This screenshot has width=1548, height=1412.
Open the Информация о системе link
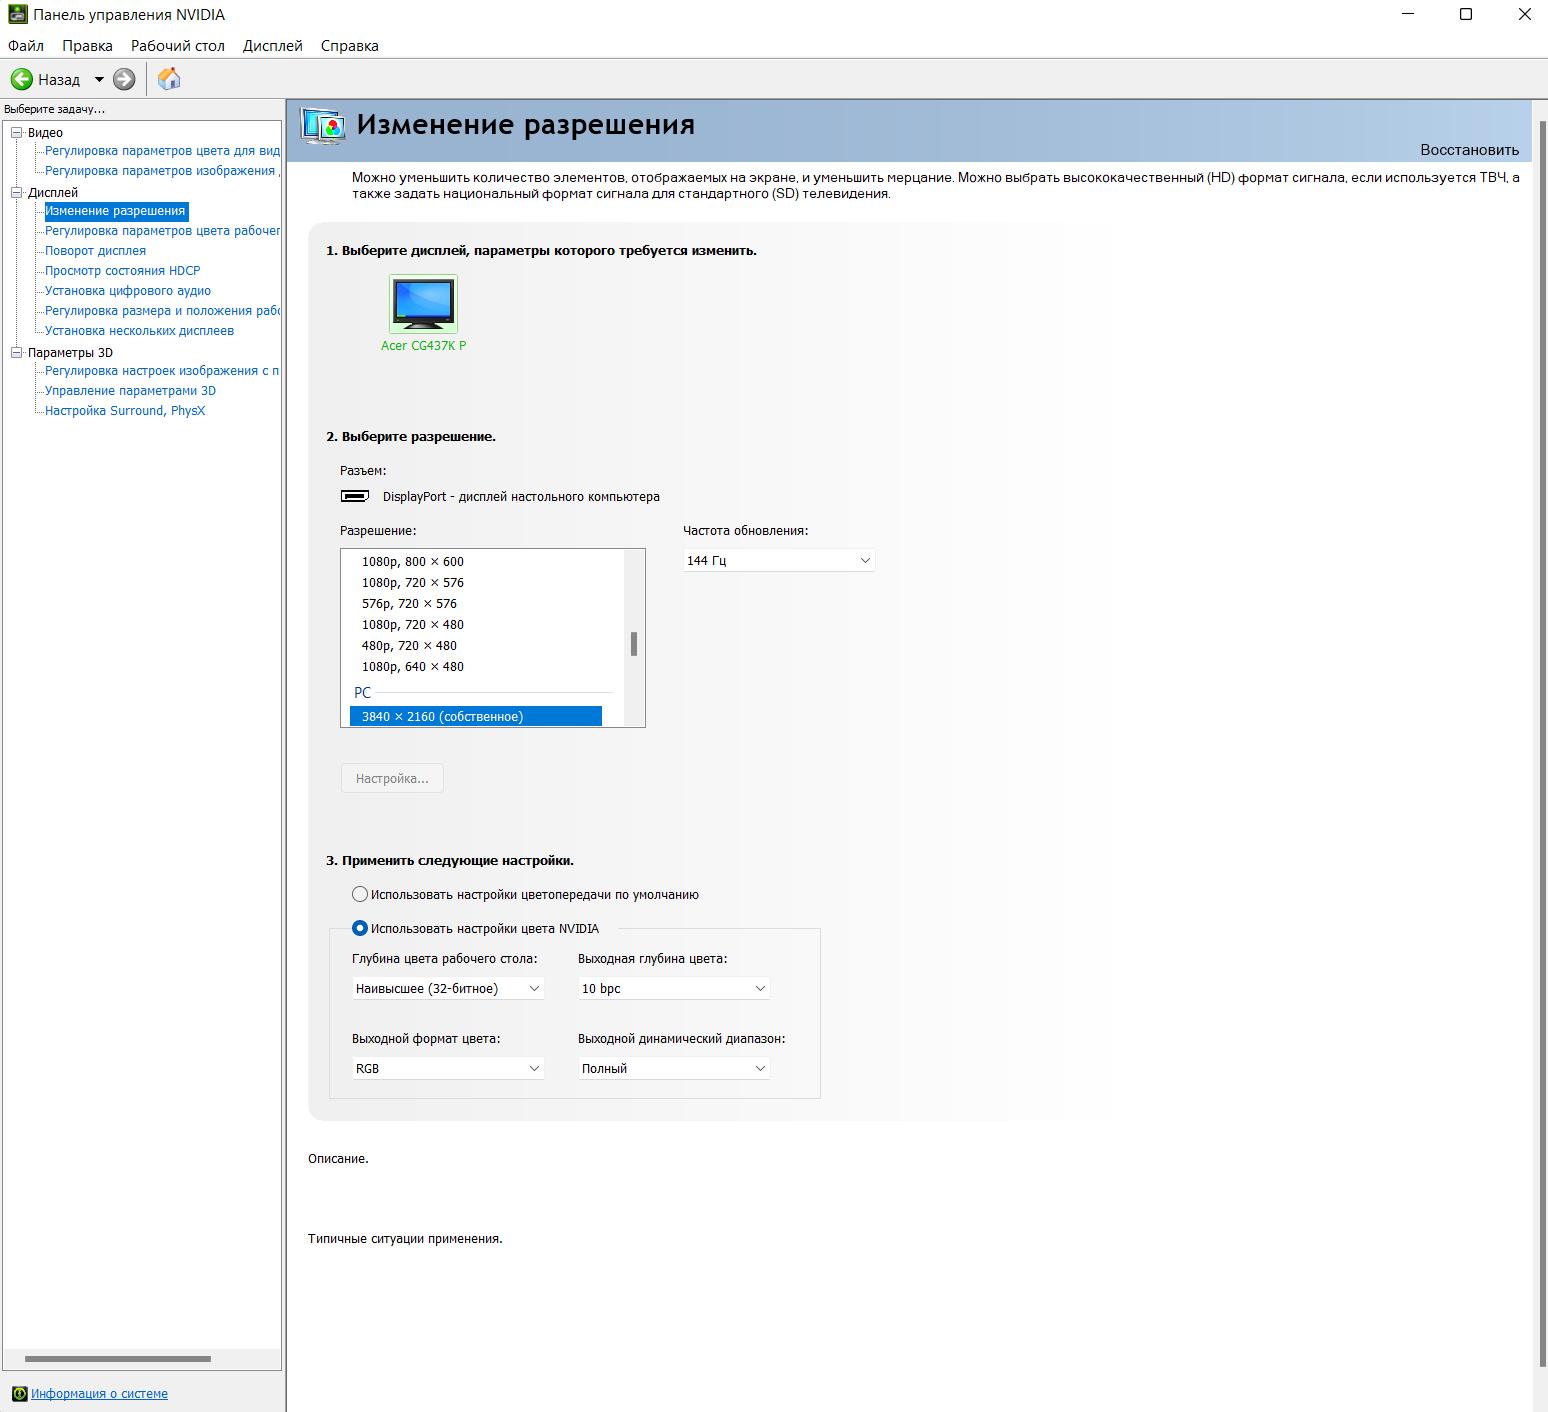pyautogui.click(x=99, y=1393)
